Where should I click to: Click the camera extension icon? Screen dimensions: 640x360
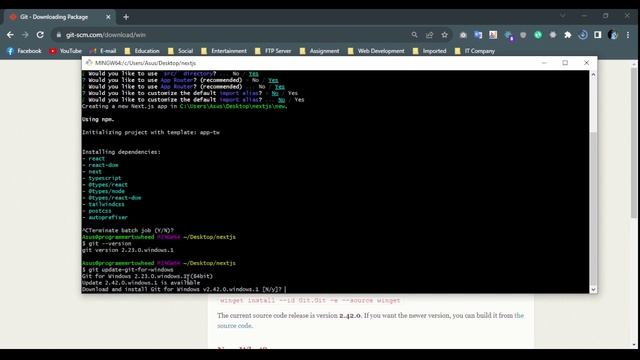[x=463, y=35]
